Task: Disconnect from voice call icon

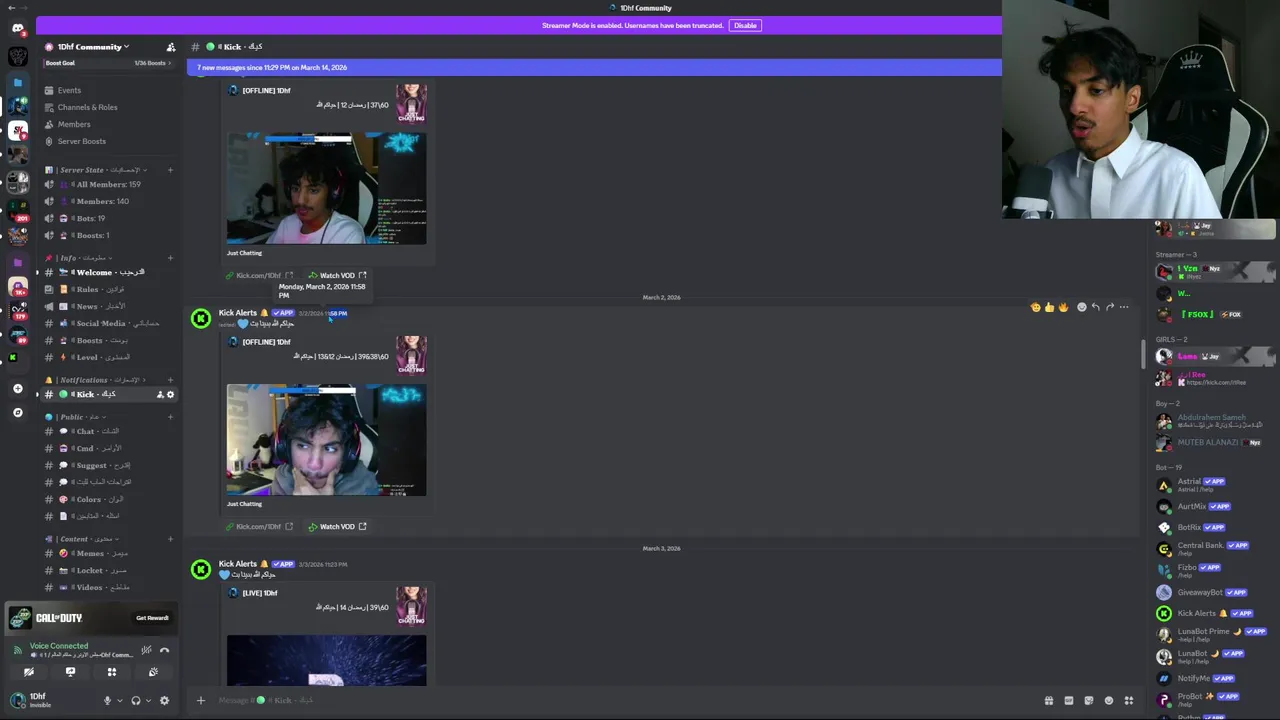Action: [x=165, y=650]
